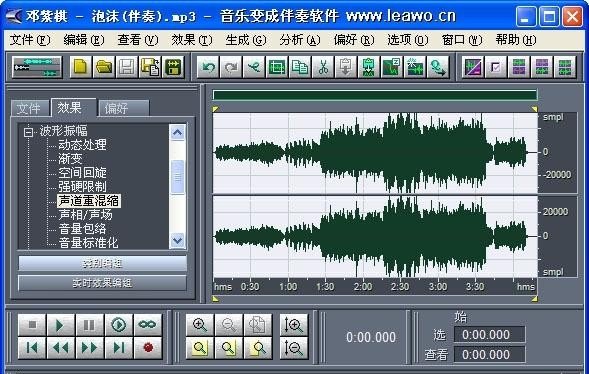Pause playback with the pause button
589x374 pixels.
(89, 324)
